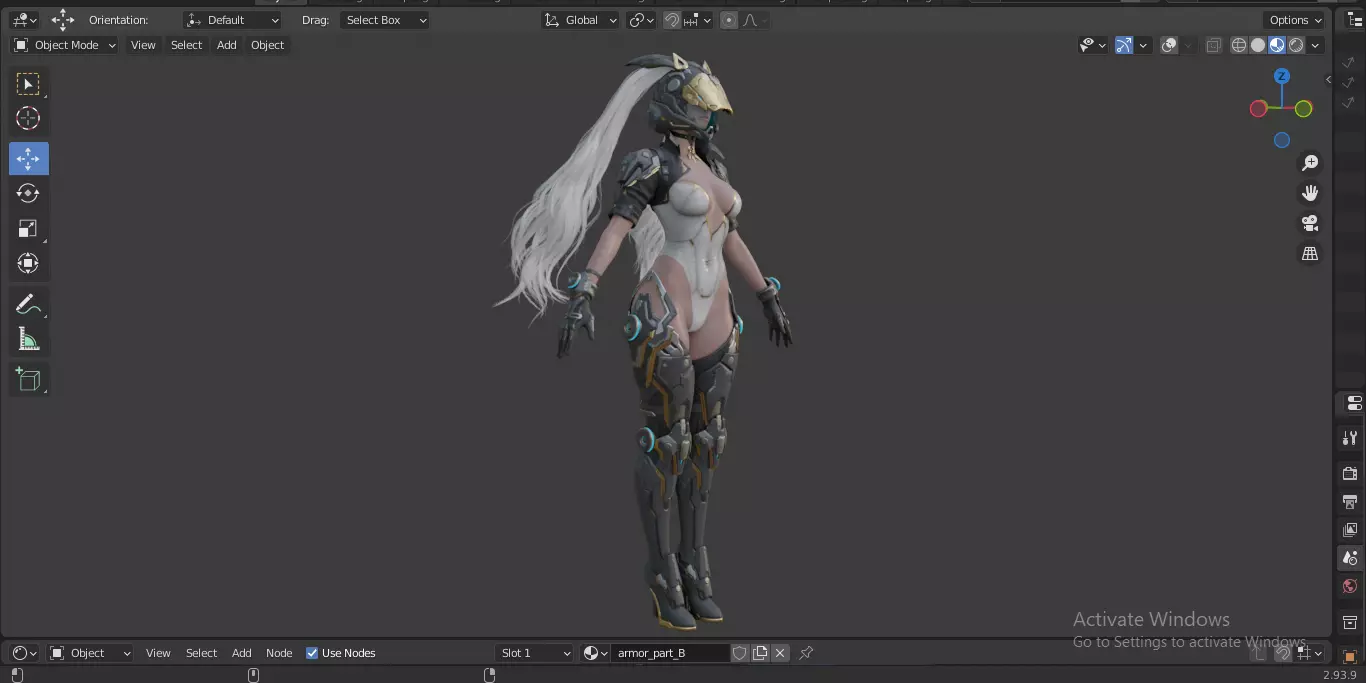Choose the Move tool in left toolbar

tap(28, 158)
